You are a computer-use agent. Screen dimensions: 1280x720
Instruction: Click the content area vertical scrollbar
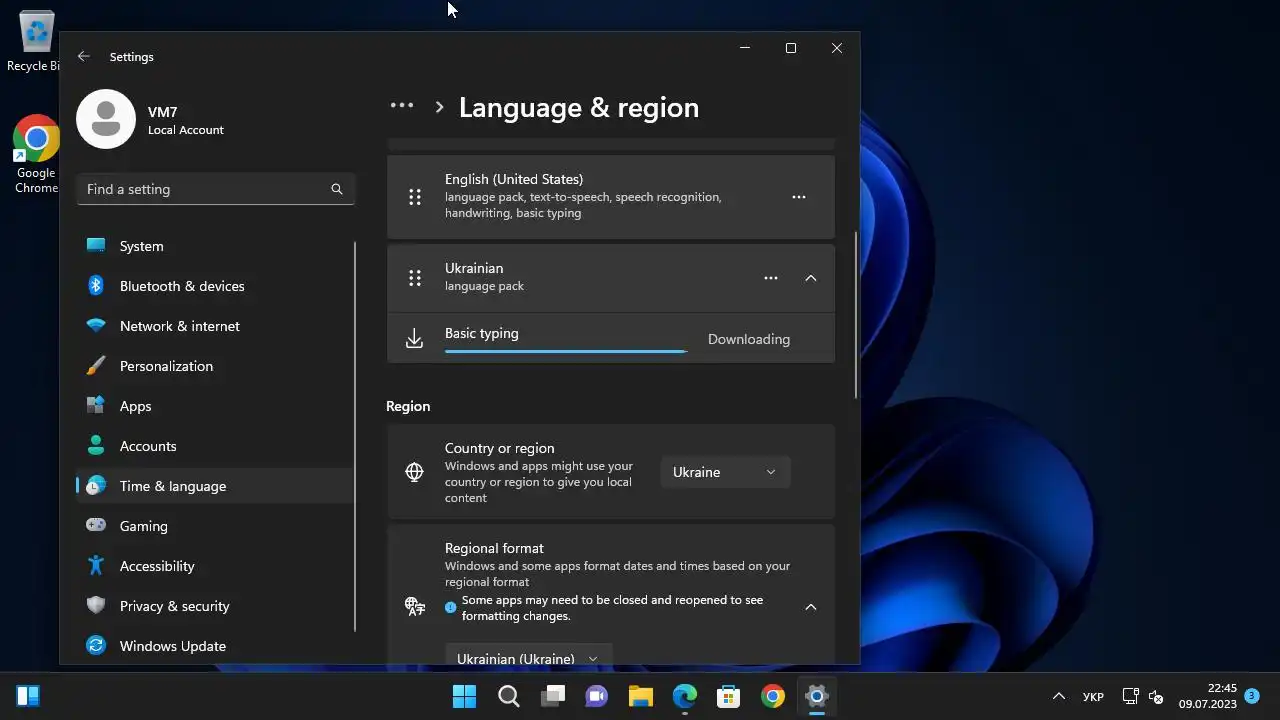856,315
